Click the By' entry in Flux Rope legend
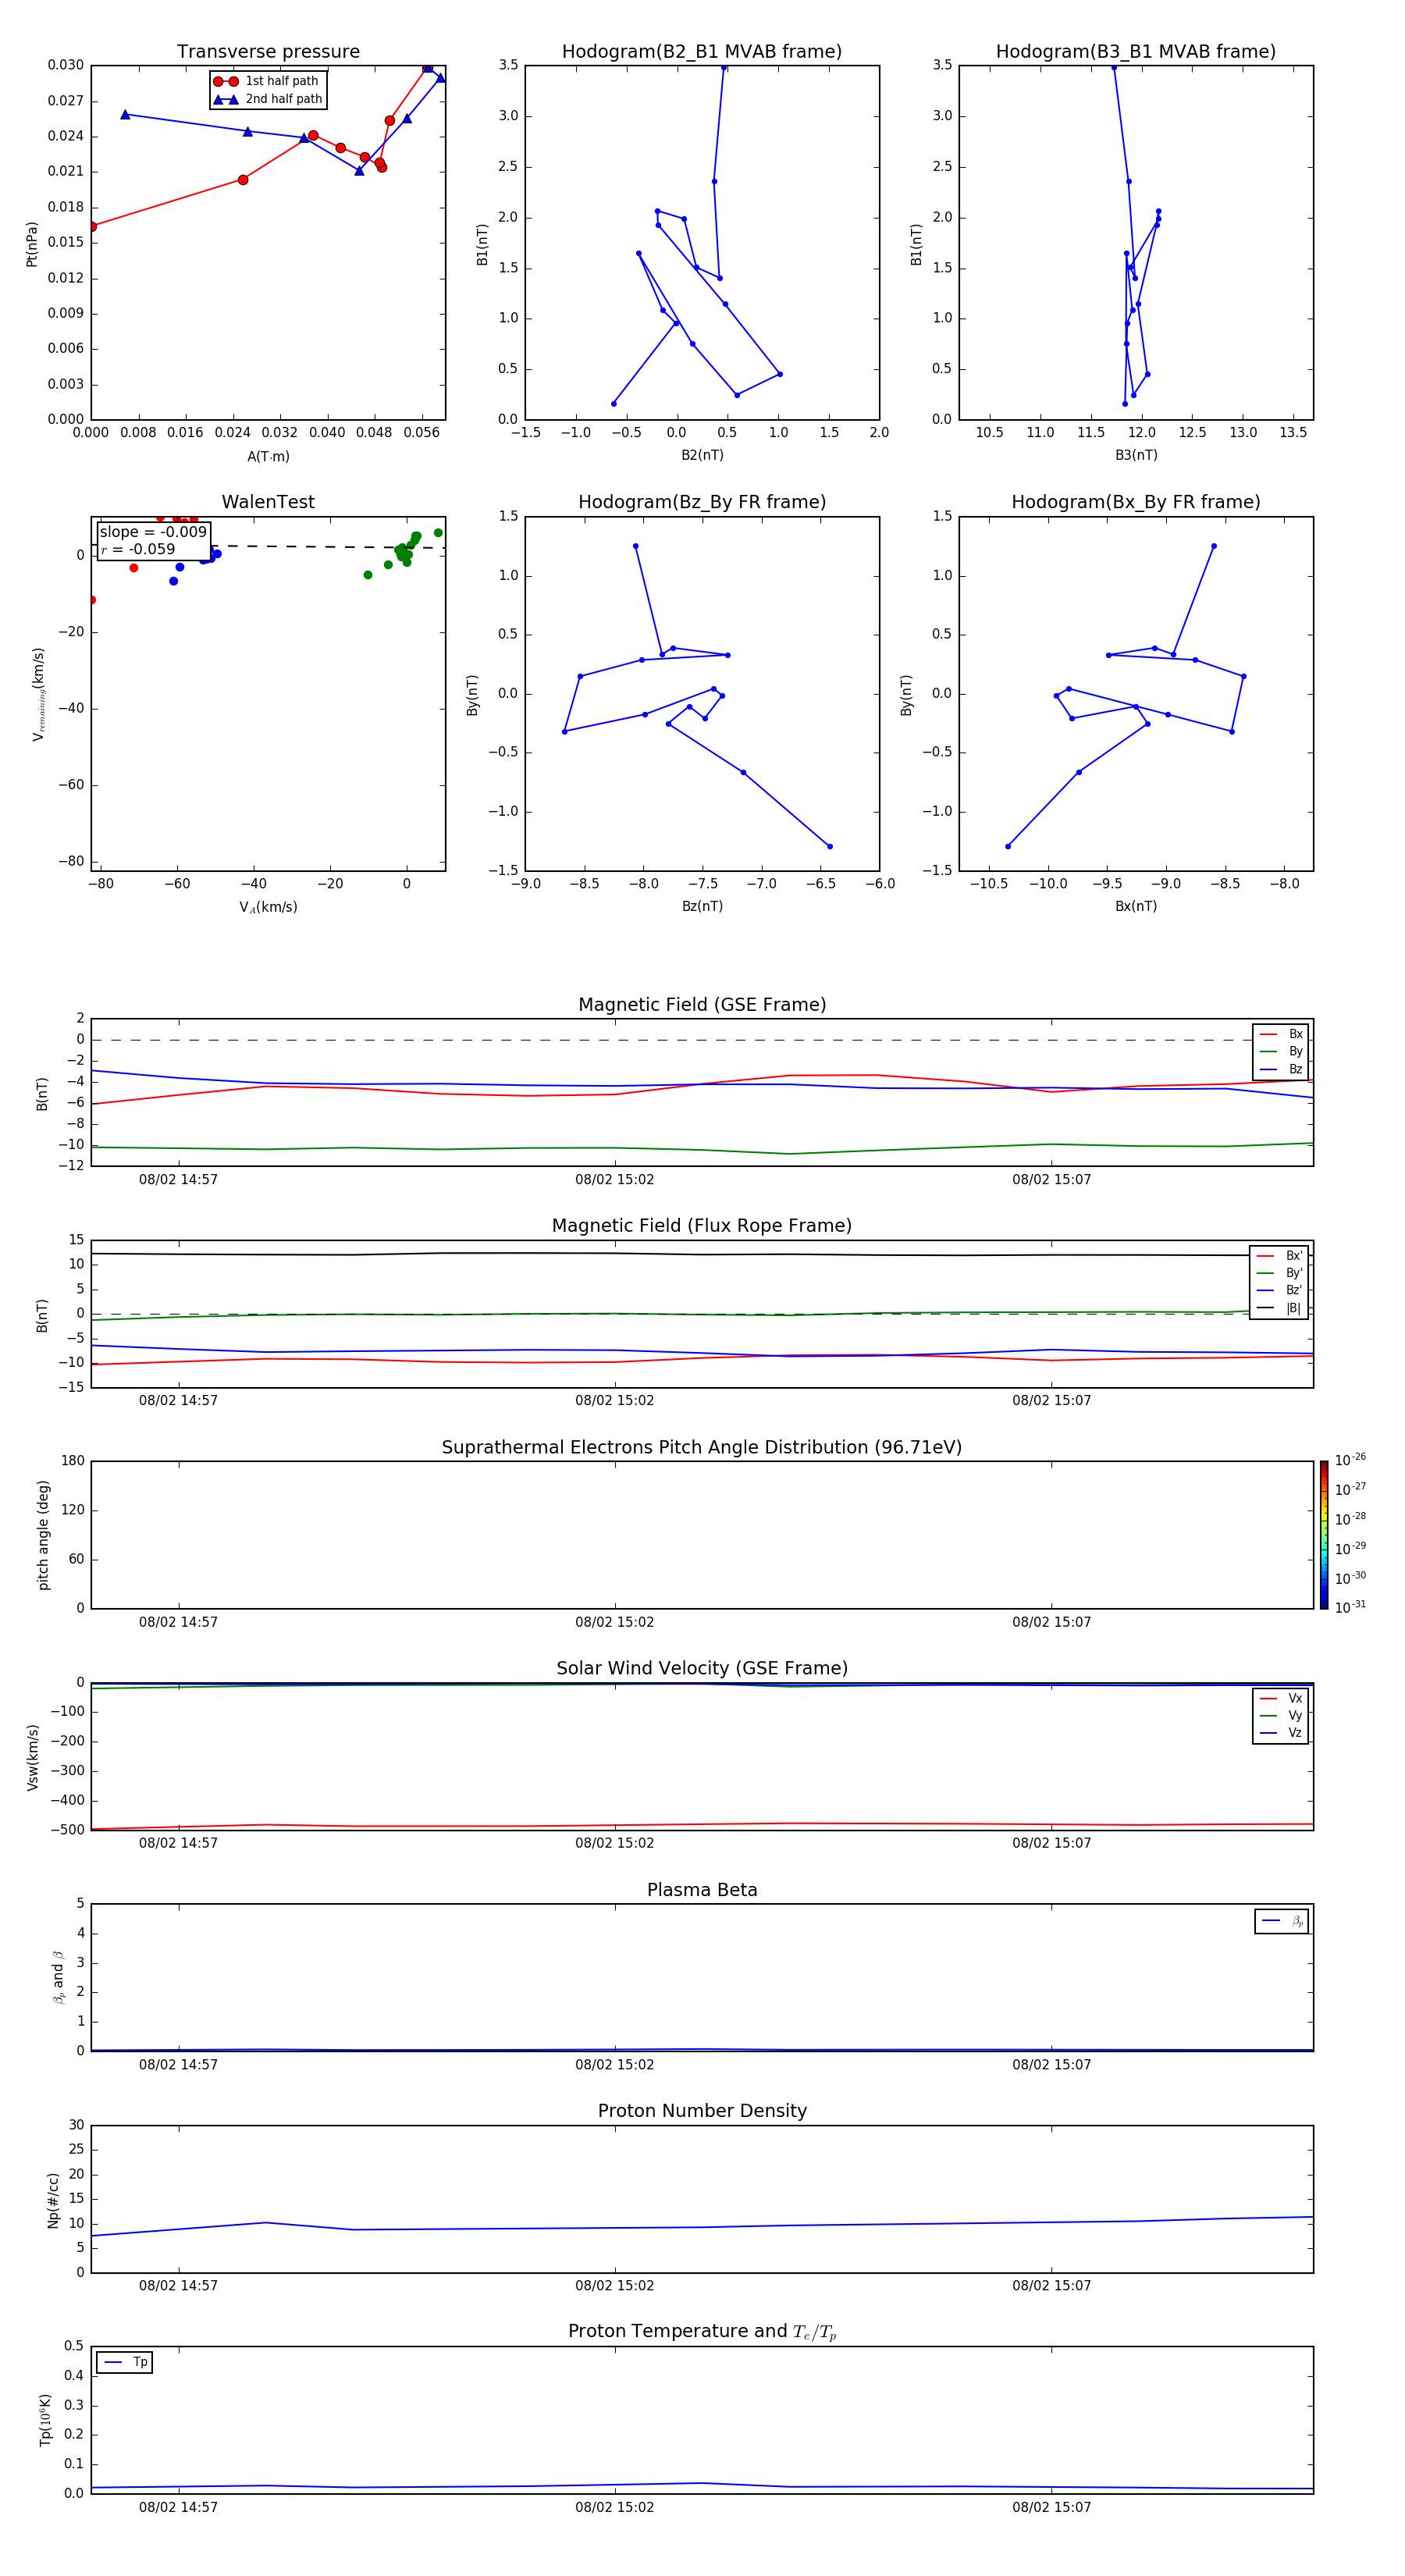This screenshot has width=1405, height=2576. point(1280,1273)
